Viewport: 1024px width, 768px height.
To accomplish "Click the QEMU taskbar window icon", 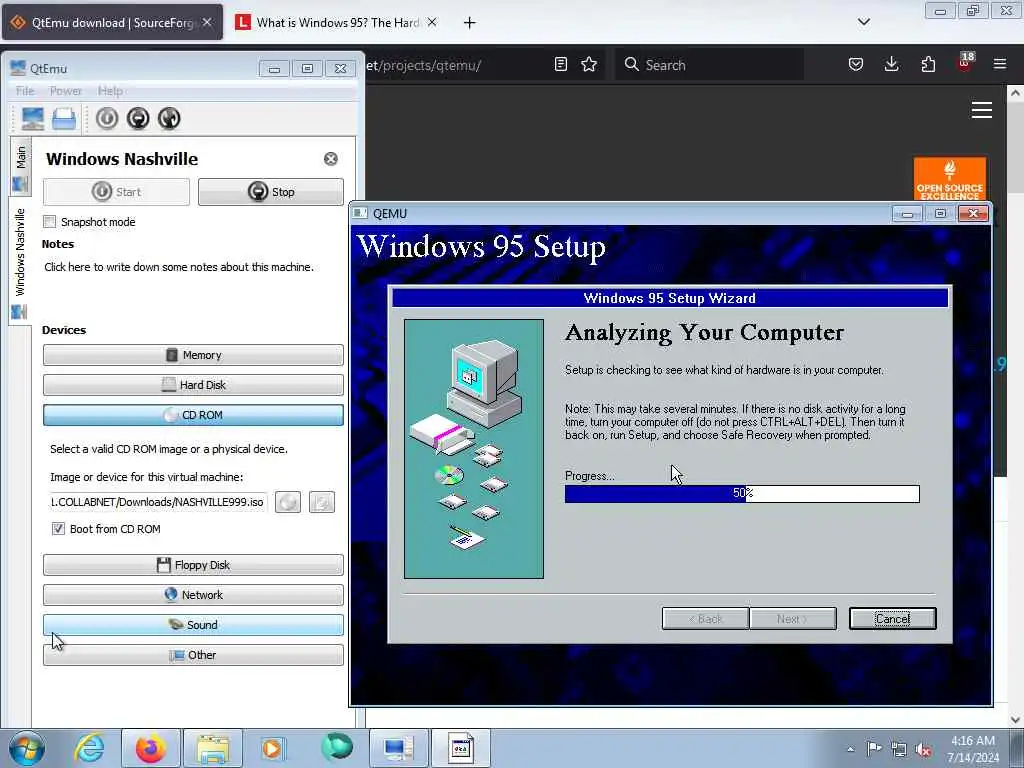I will pos(460,748).
